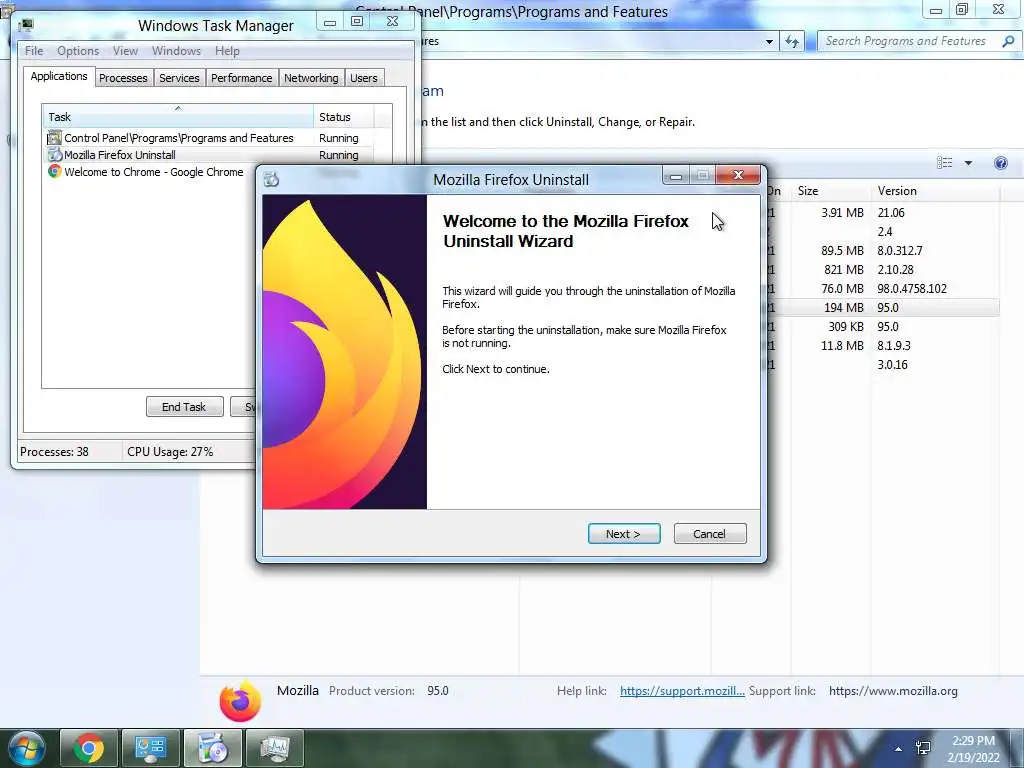Select Control Panel Programs and Features task

[210, 138]
